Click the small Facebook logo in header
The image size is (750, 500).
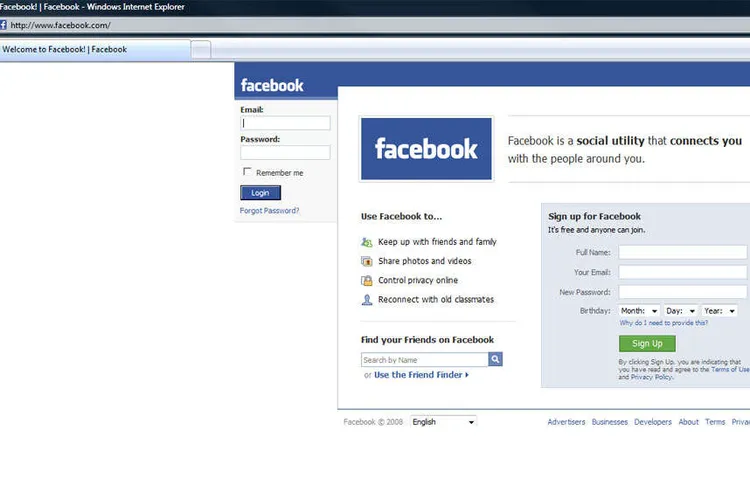click(x=272, y=85)
